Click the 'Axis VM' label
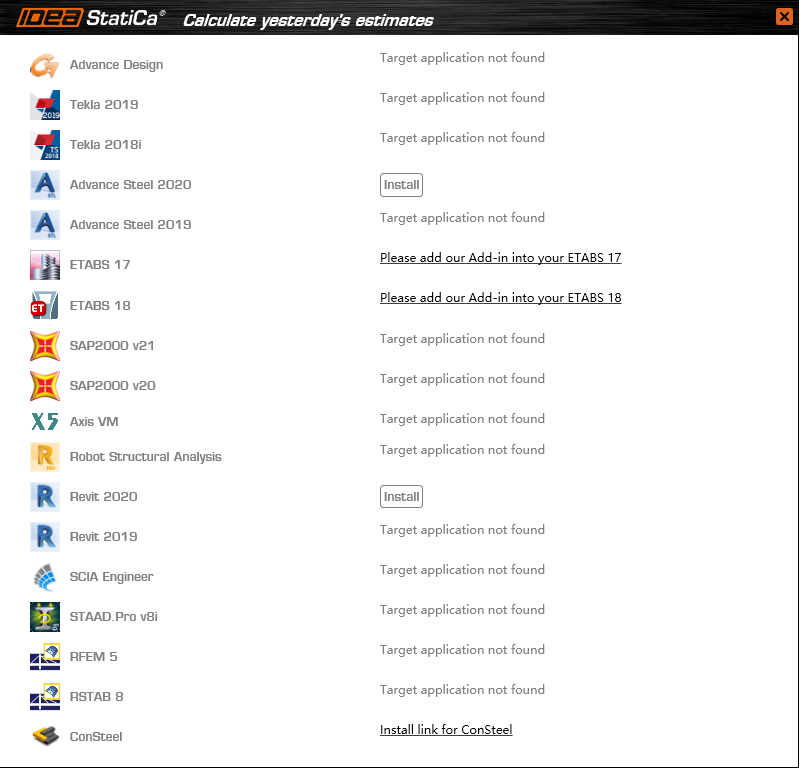 (x=94, y=422)
